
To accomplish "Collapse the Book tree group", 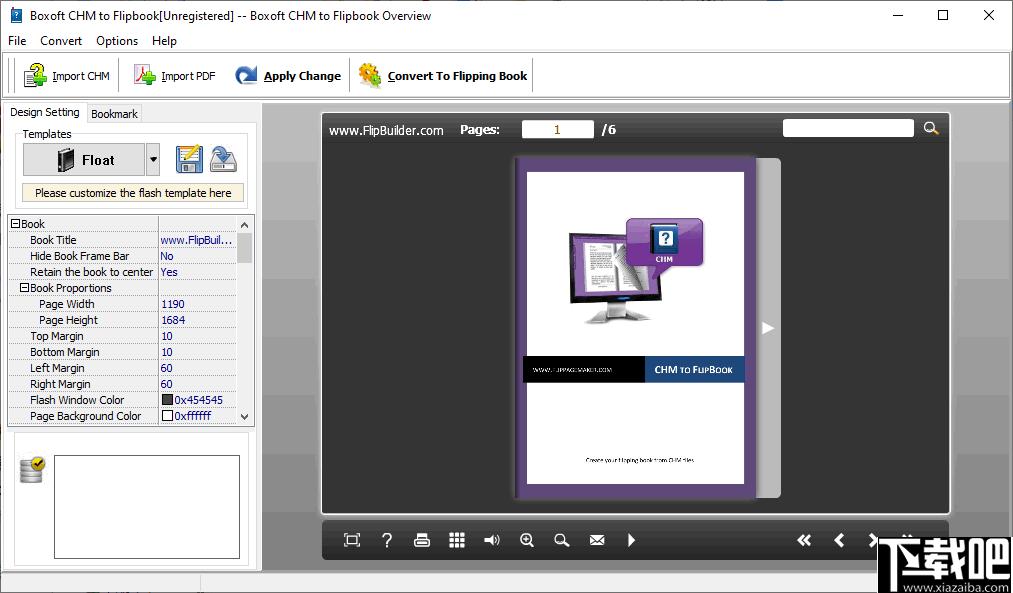I will tap(16, 224).
